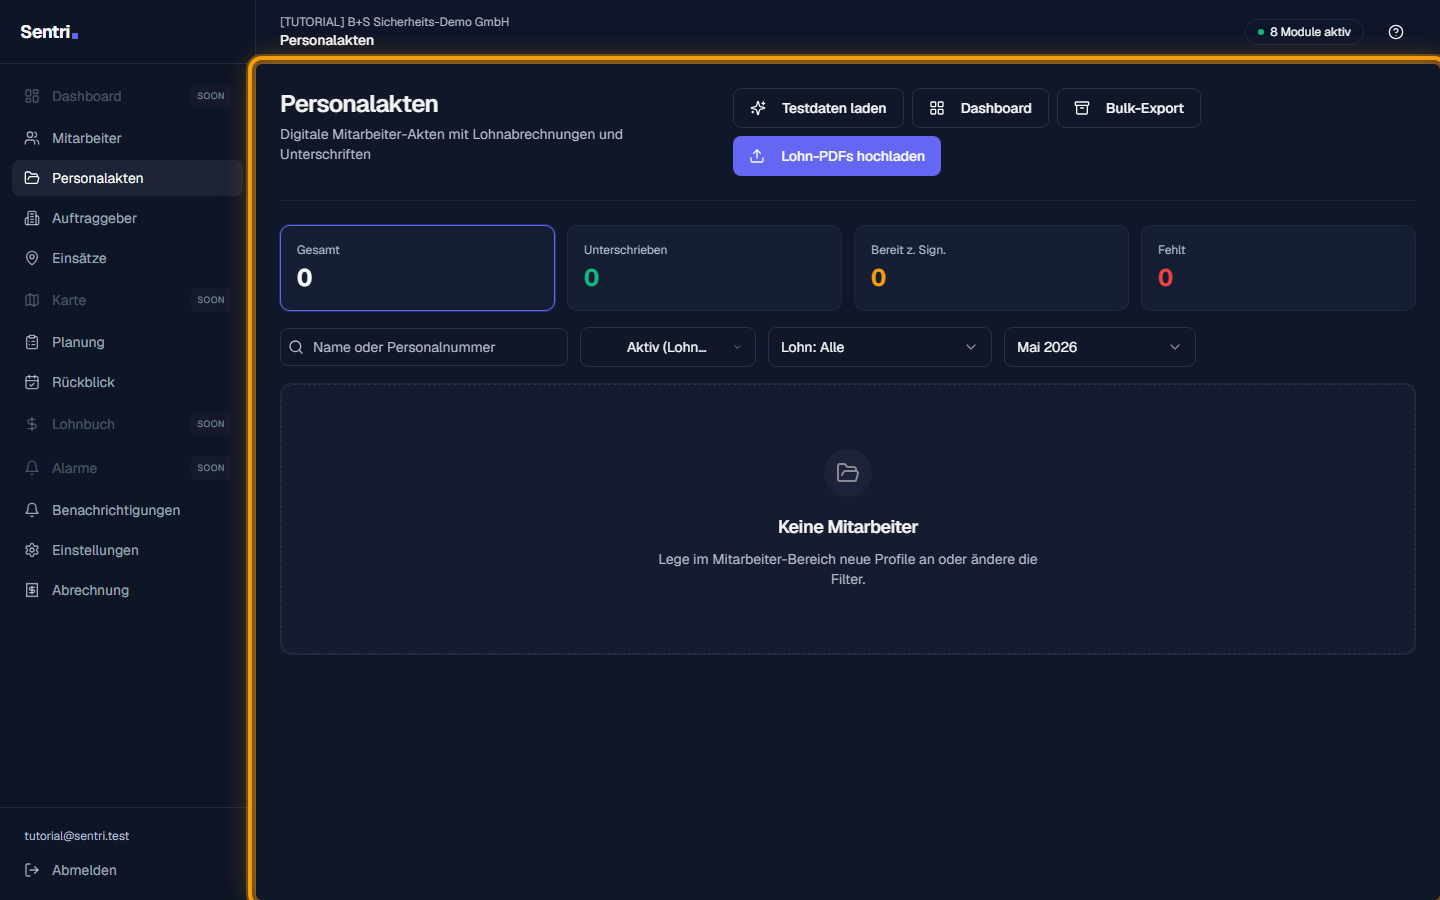
Task: Click the SOON badge next to sidebar Dashboard
Action: point(211,96)
